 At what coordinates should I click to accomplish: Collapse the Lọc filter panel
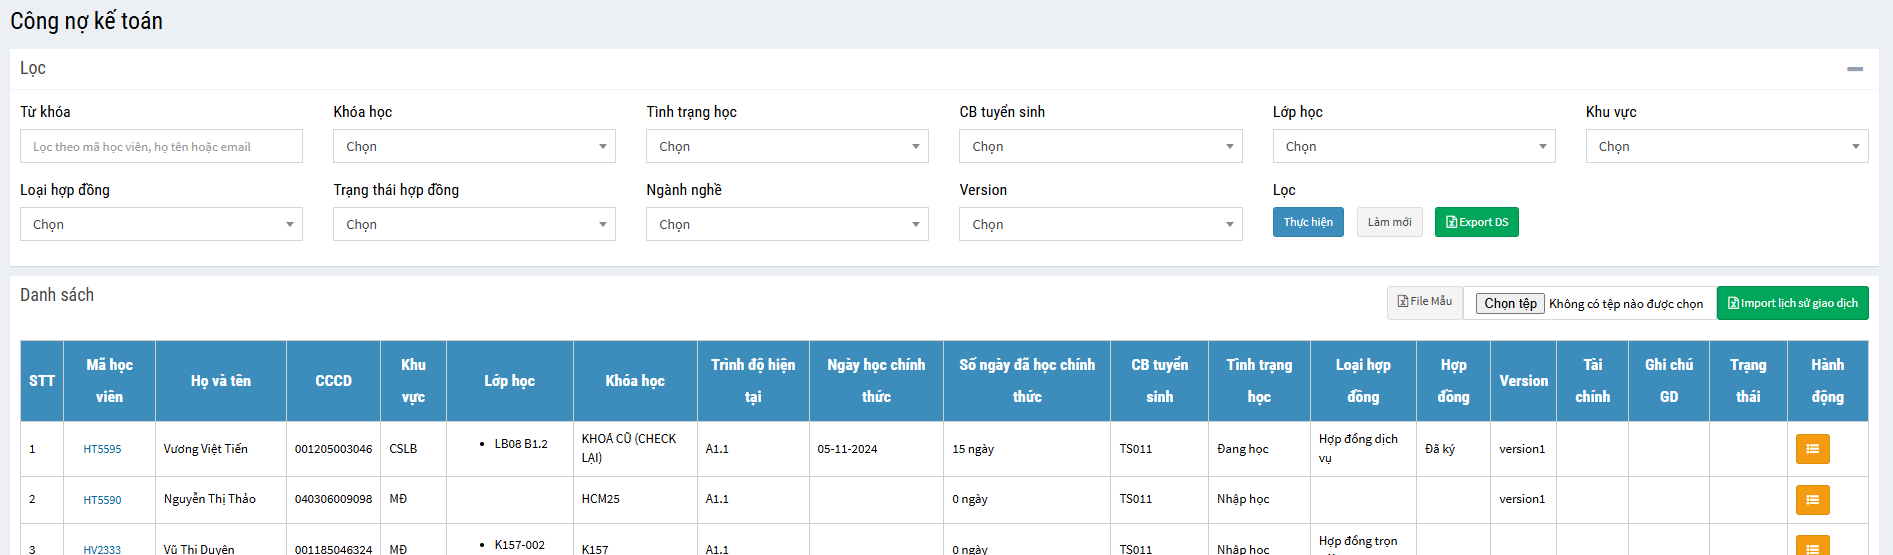pyautogui.click(x=1854, y=69)
